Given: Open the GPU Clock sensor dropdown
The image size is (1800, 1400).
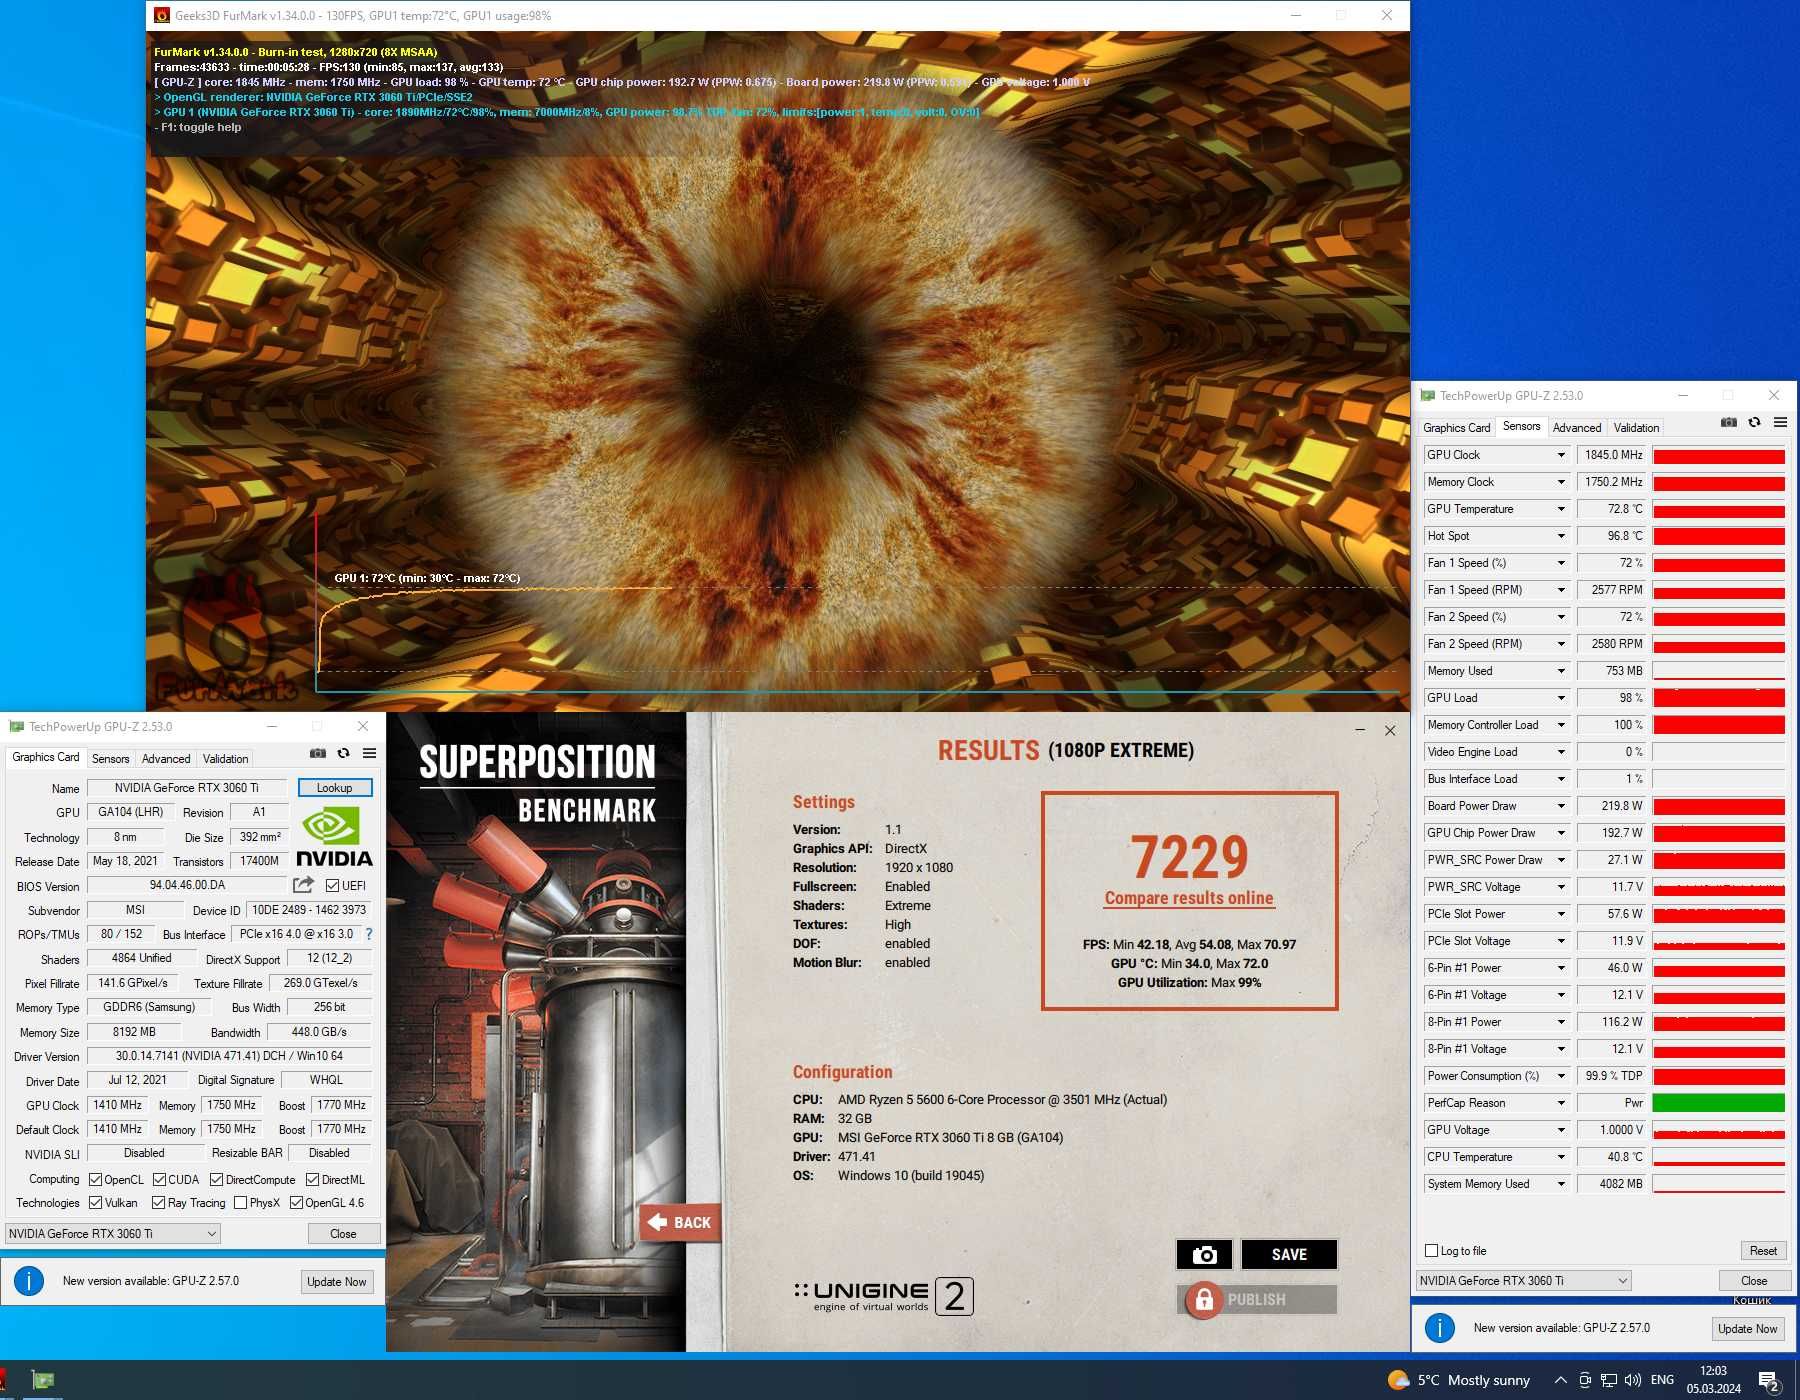Looking at the screenshot, I should 1561,455.
